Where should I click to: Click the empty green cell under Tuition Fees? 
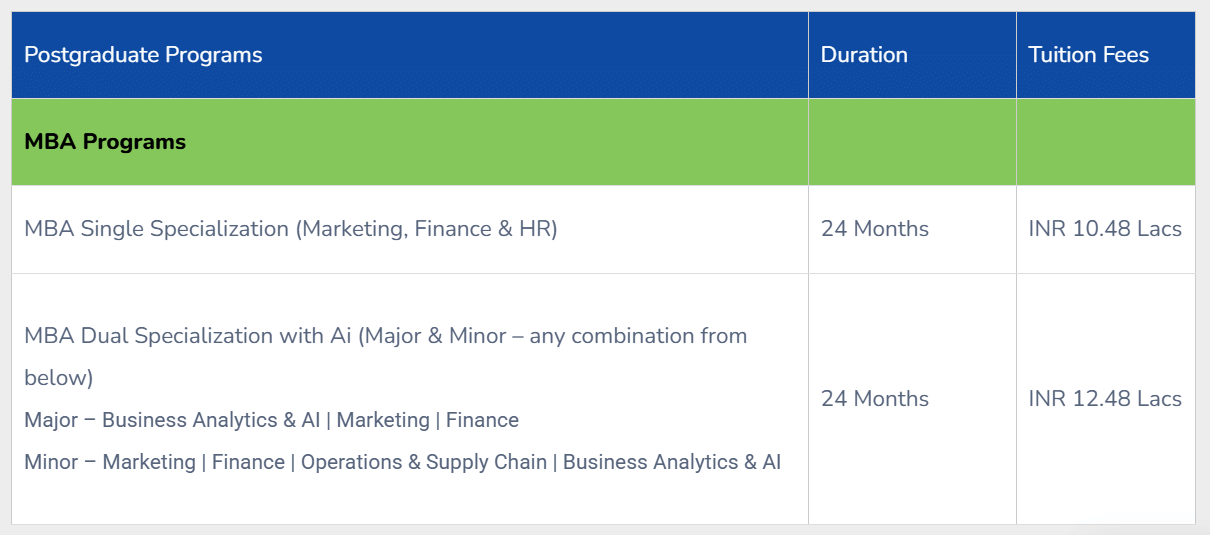1105,142
